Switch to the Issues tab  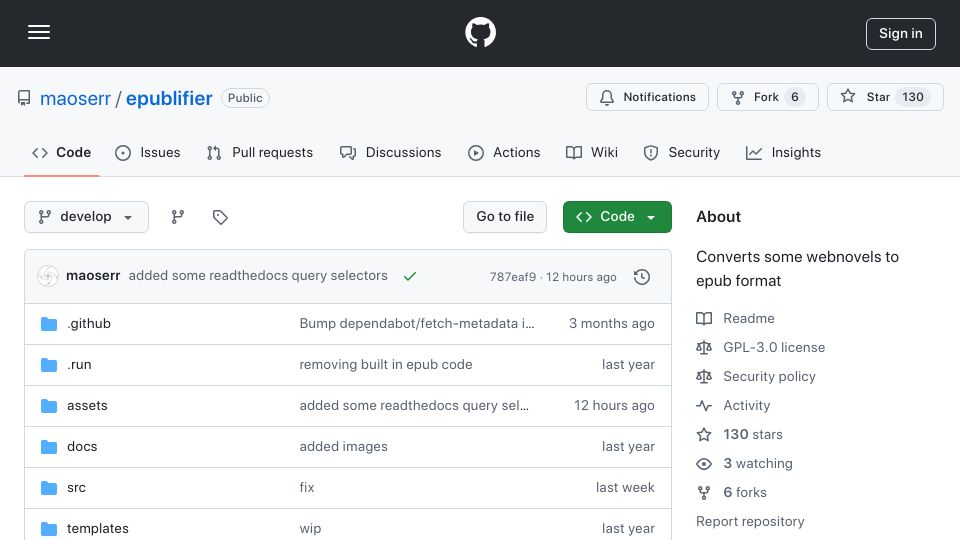click(148, 152)
